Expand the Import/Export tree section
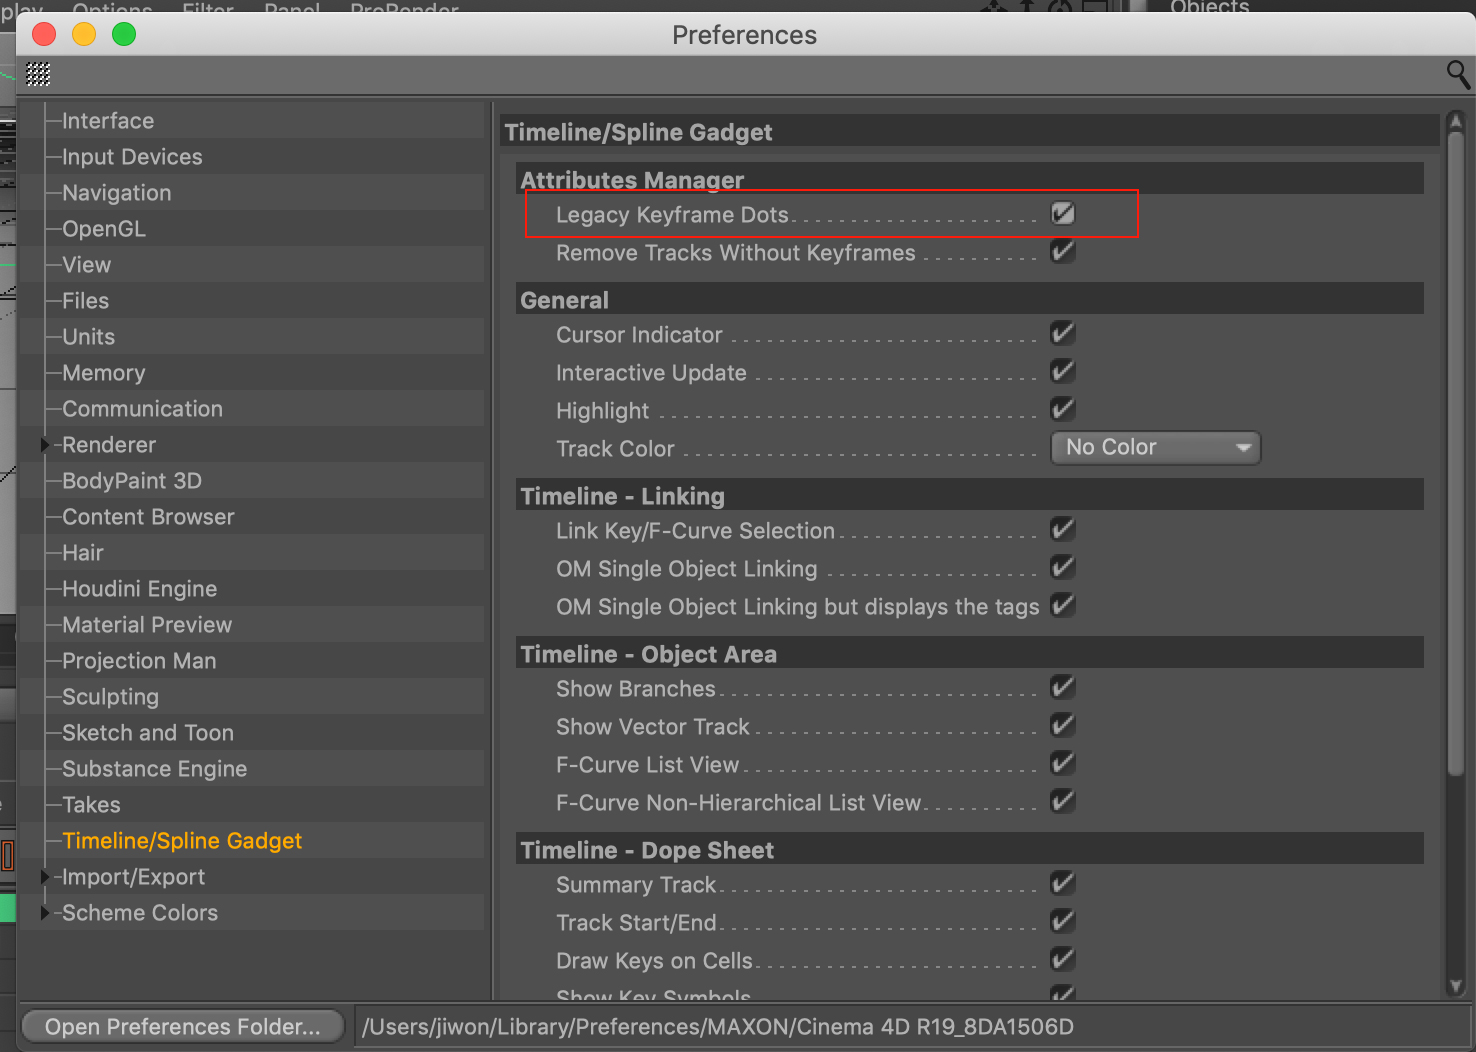 [44, 877]
